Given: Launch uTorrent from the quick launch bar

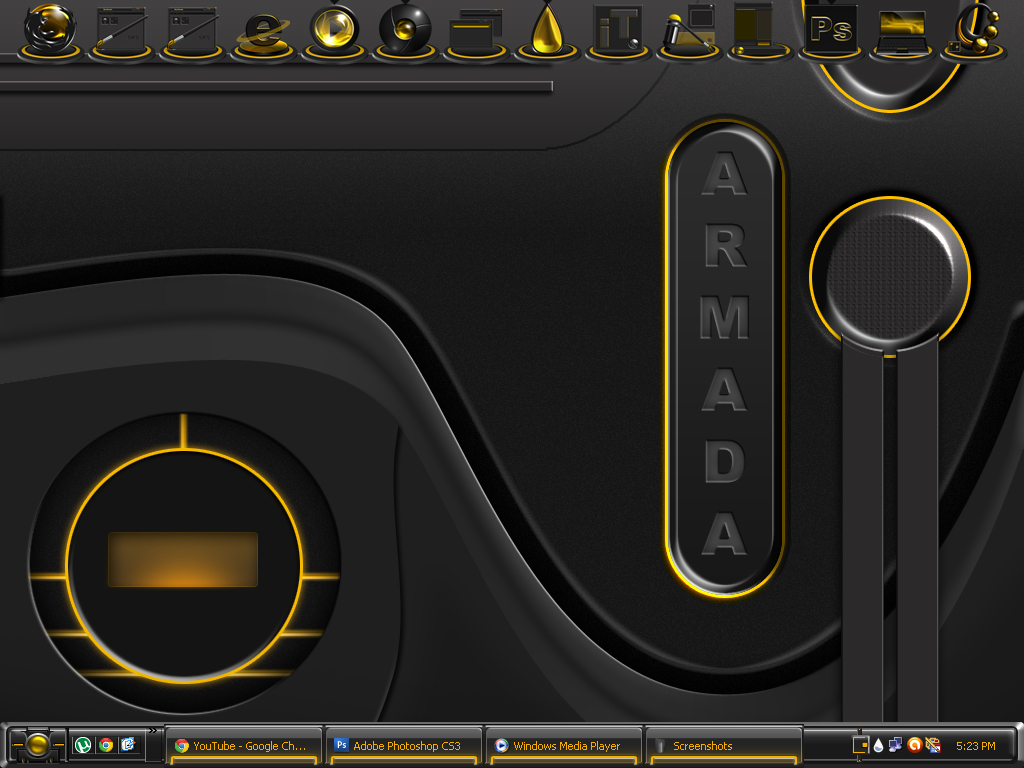Looking at the screenshot, I should 83,745.
